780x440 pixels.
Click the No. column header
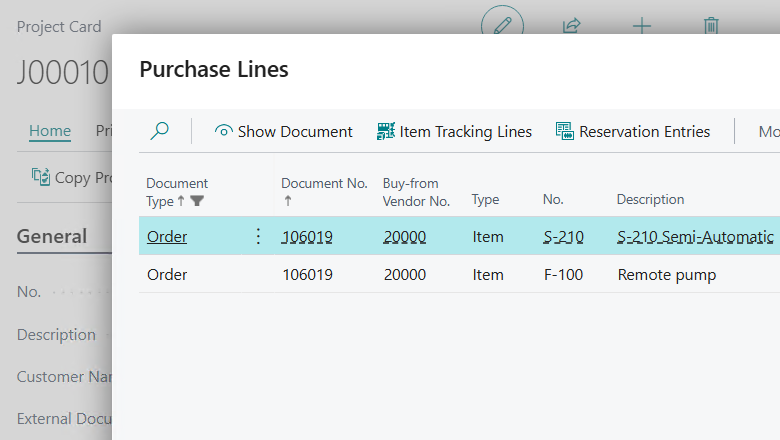point(553,199)
